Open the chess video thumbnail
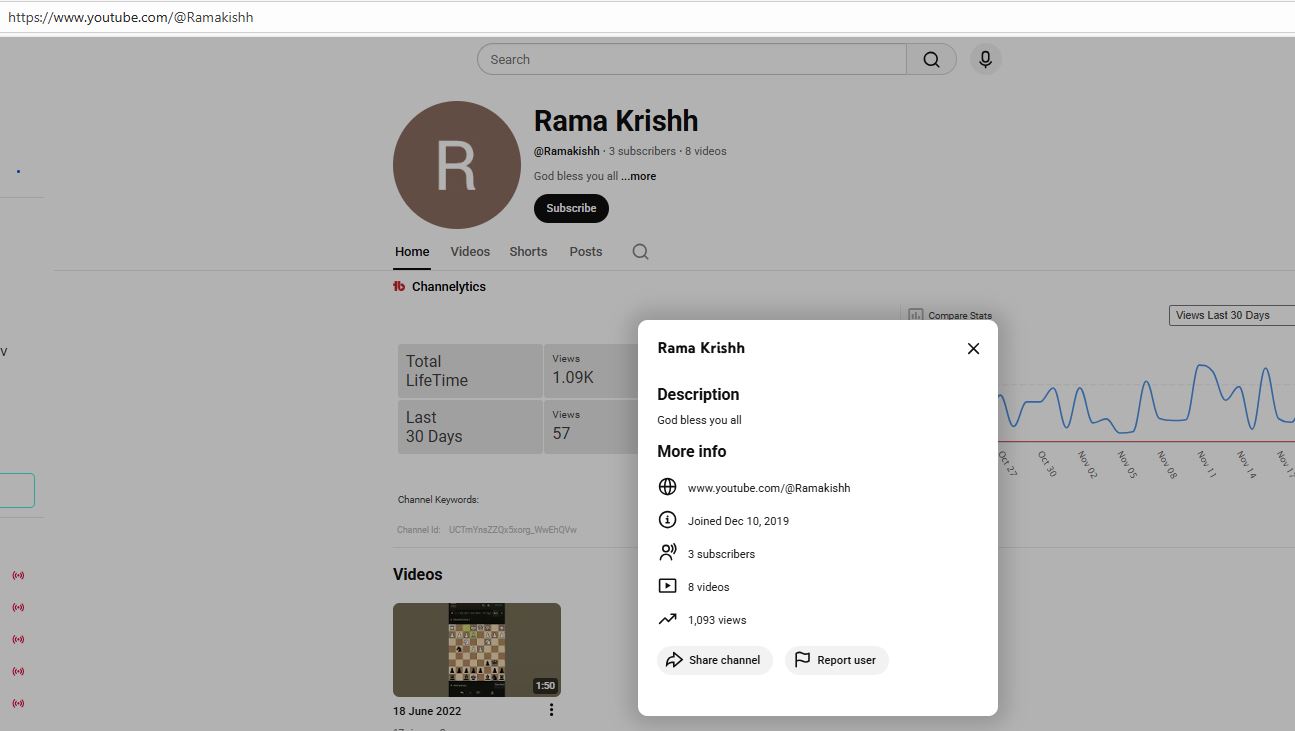Viewport: 1295px width, 731px height. click(476, 649)
